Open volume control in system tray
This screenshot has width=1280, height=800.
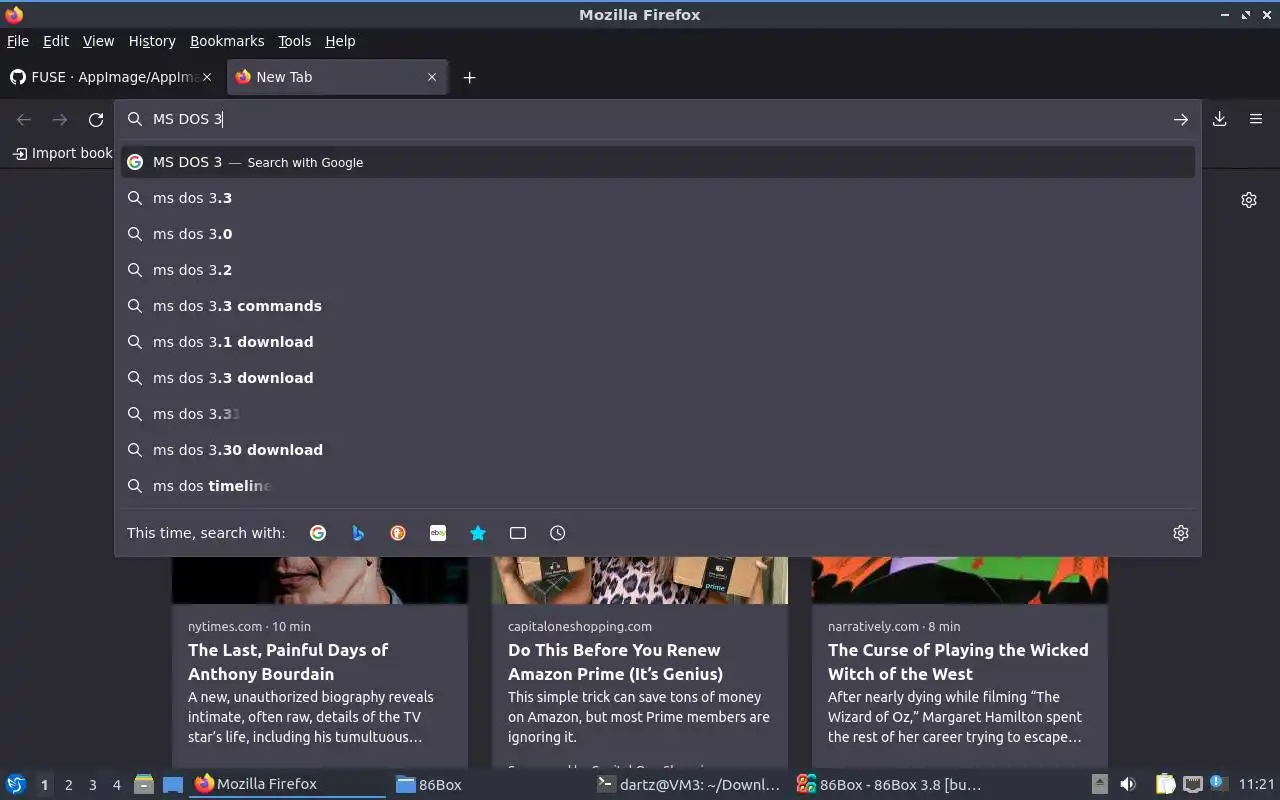[1128, 784]
